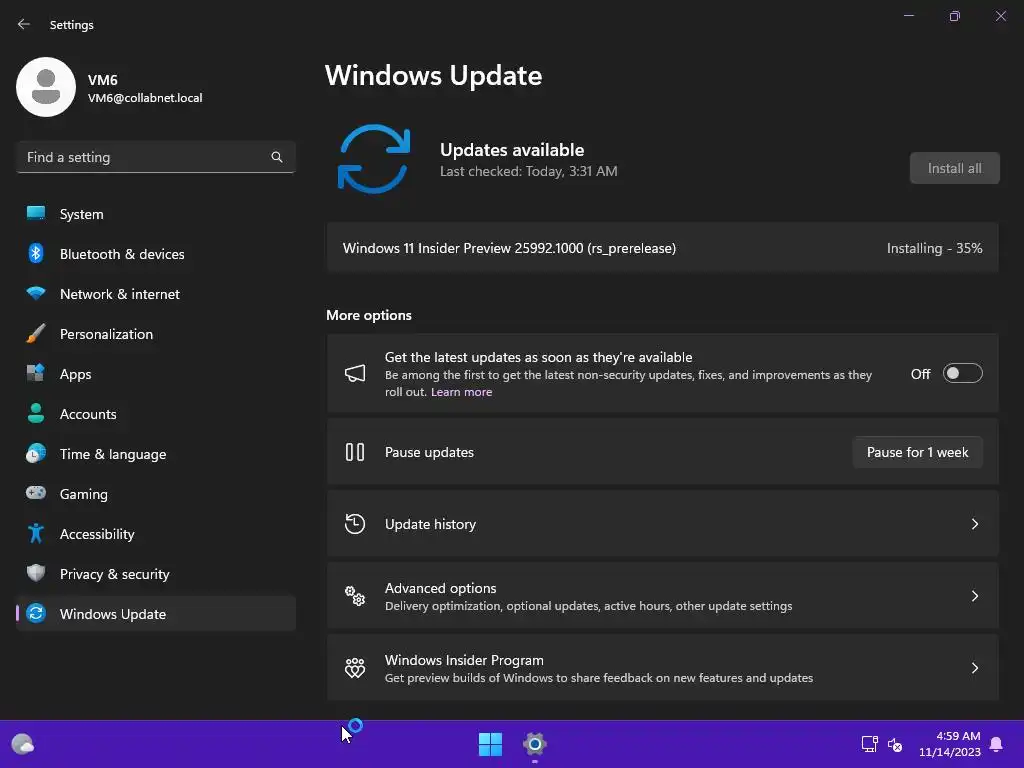Click the Accounts person icon
Image resolution: width=1024 pixels, height=768 pixels.
[x=36, y=413]
